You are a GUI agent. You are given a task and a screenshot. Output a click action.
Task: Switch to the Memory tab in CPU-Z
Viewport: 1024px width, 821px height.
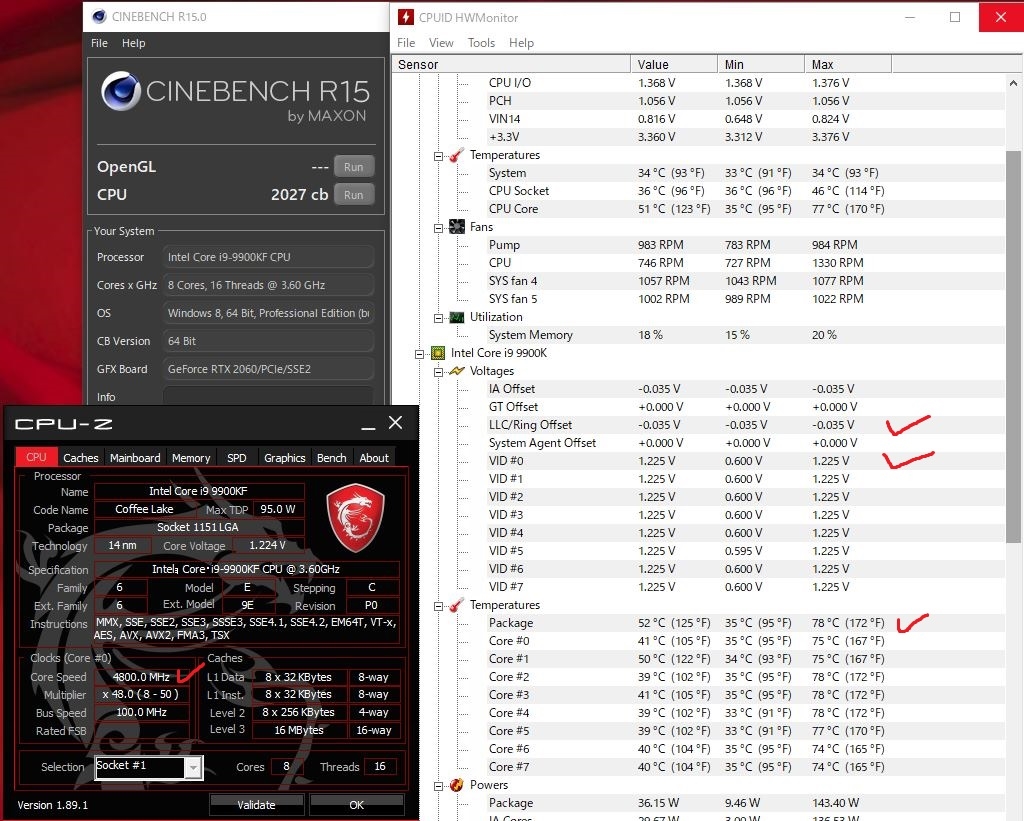[x=191, y=458]
